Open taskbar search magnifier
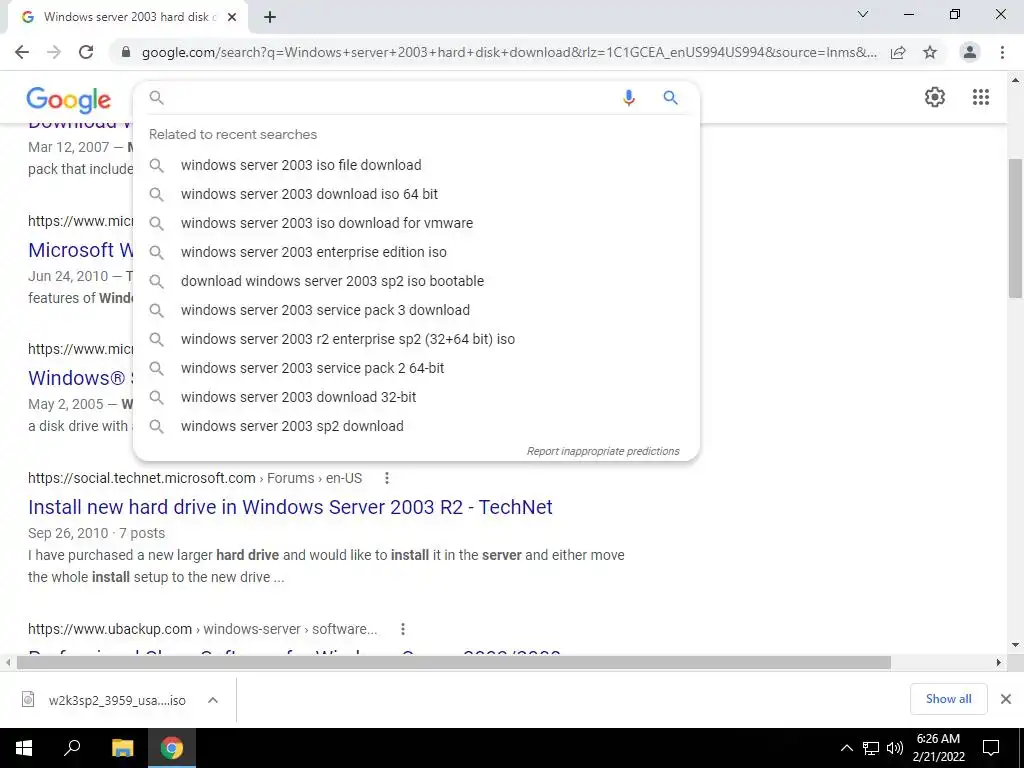Screen dimensions: 1024x768 tap(72, 748)
